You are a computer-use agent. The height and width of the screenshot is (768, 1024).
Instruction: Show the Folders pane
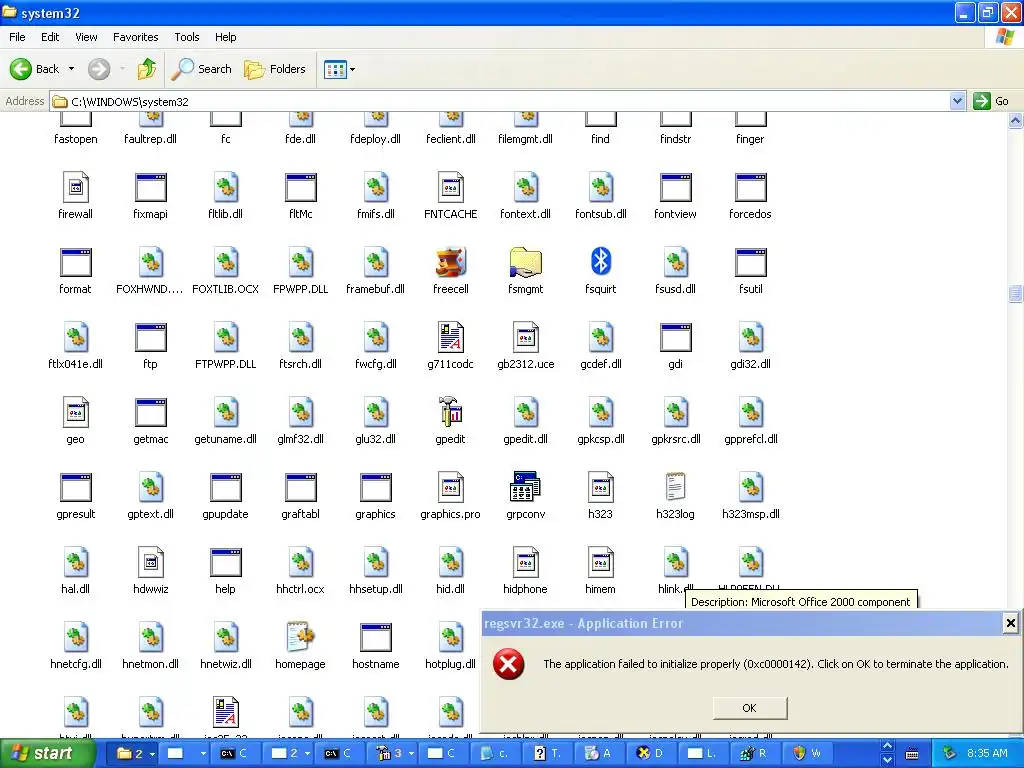click(x=275, y=69)
